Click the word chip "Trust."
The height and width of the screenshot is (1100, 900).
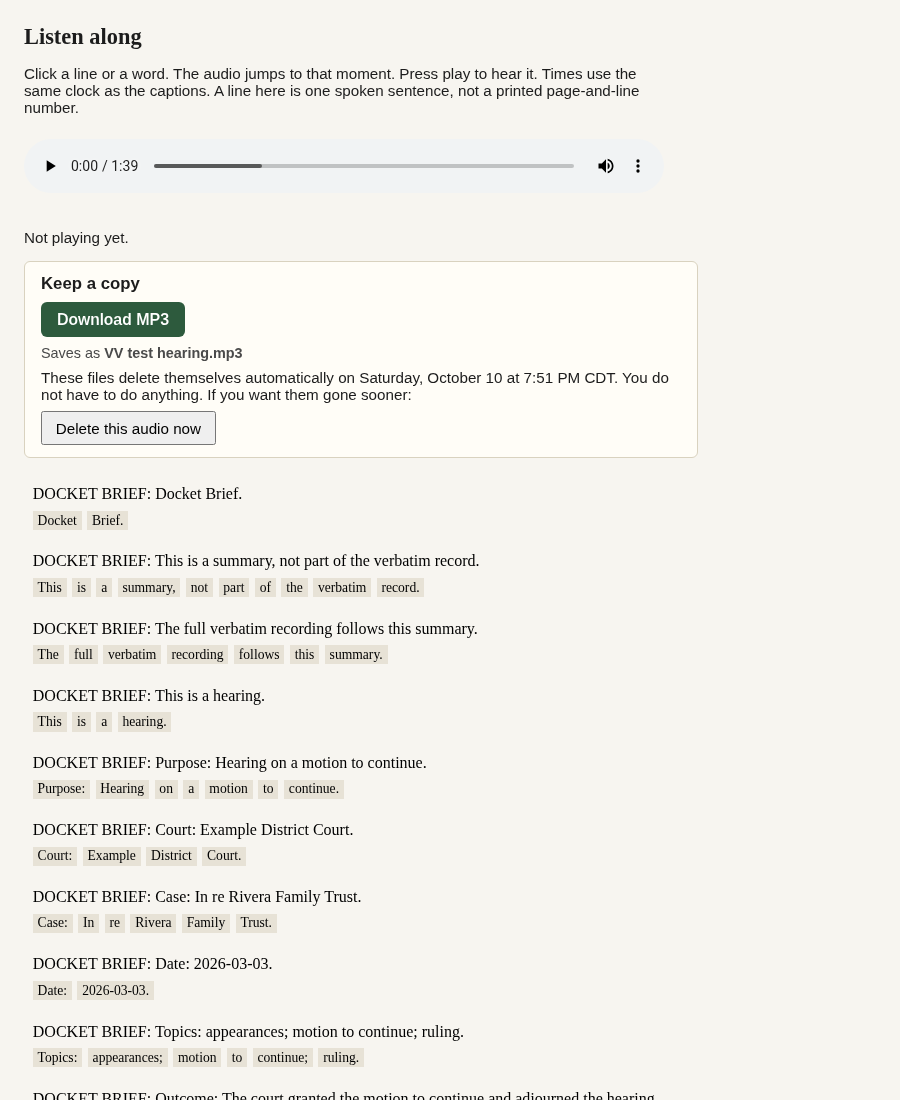(x=256, y=923)
